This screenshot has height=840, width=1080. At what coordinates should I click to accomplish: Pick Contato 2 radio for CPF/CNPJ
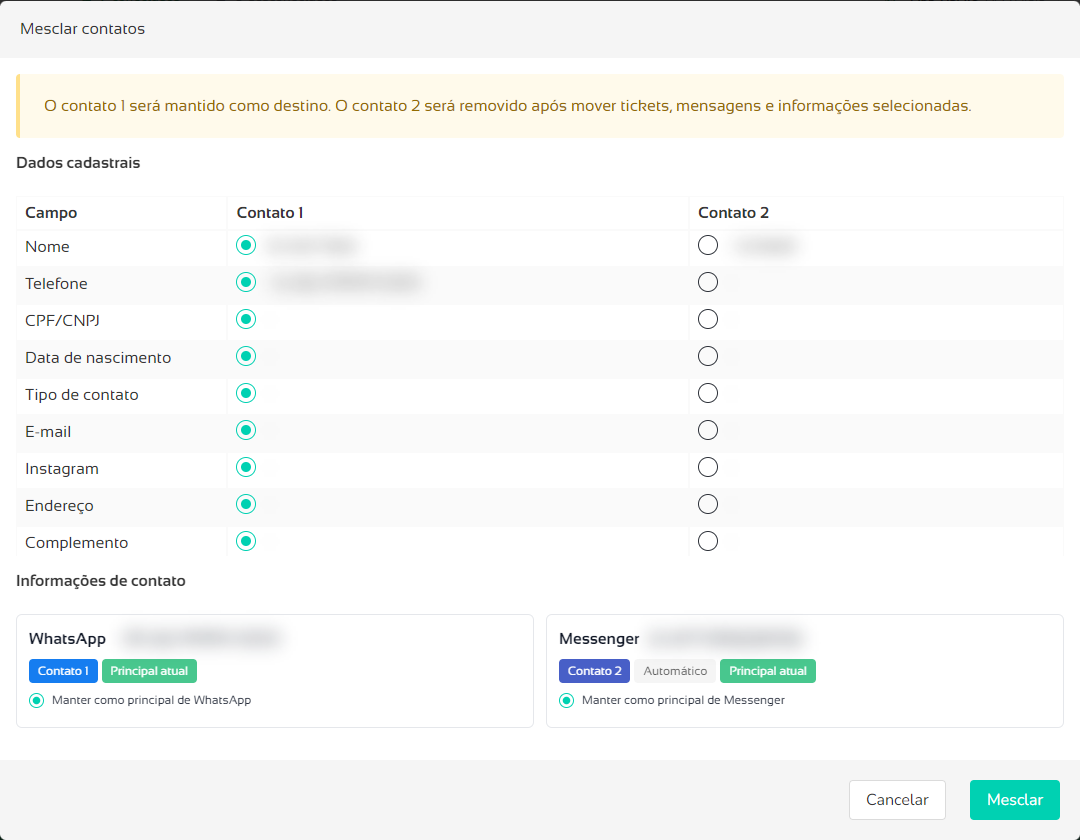(707, 319)
